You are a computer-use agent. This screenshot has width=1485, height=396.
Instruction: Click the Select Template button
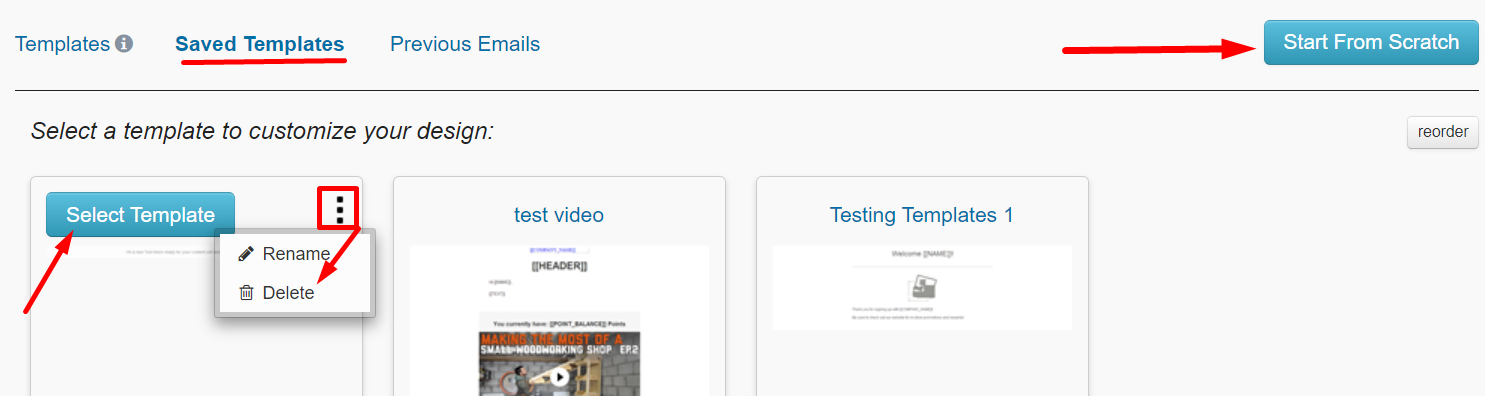140,215
